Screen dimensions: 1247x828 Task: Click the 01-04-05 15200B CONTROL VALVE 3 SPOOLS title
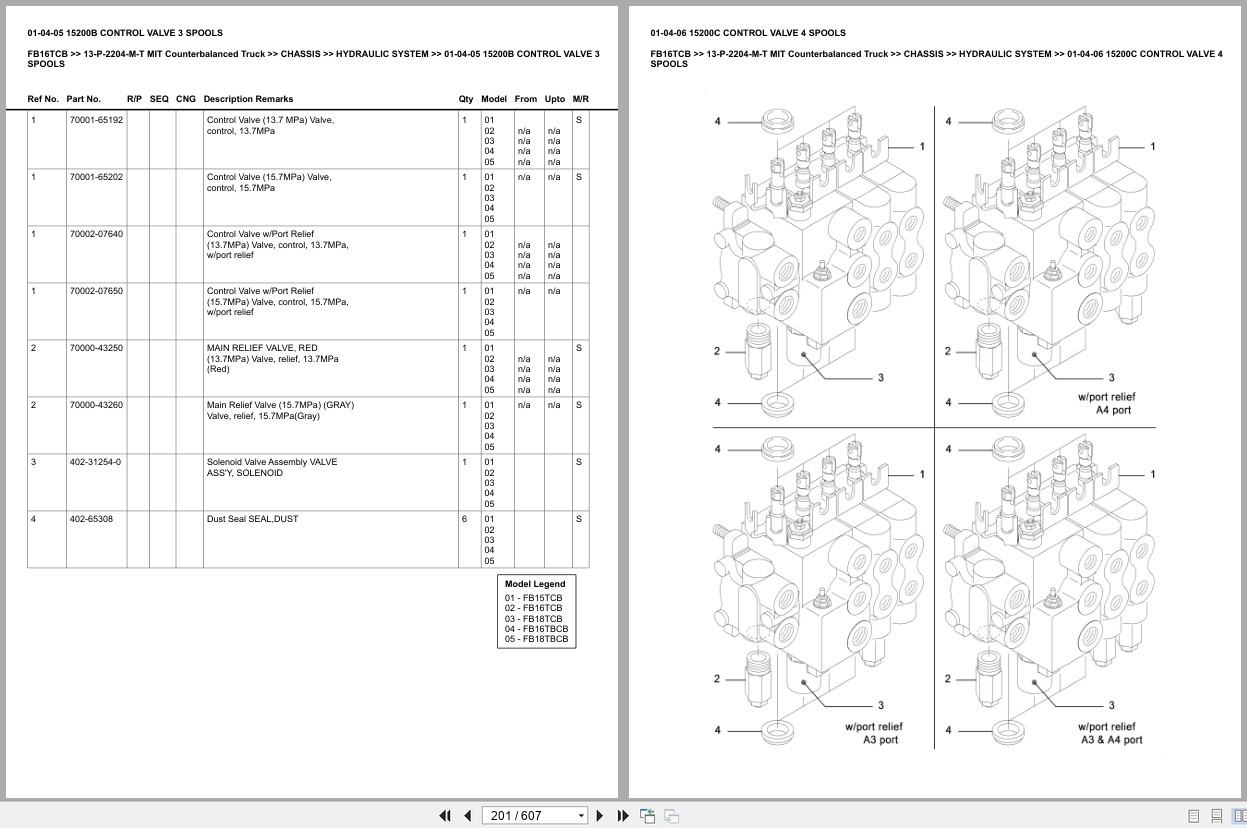125,33
